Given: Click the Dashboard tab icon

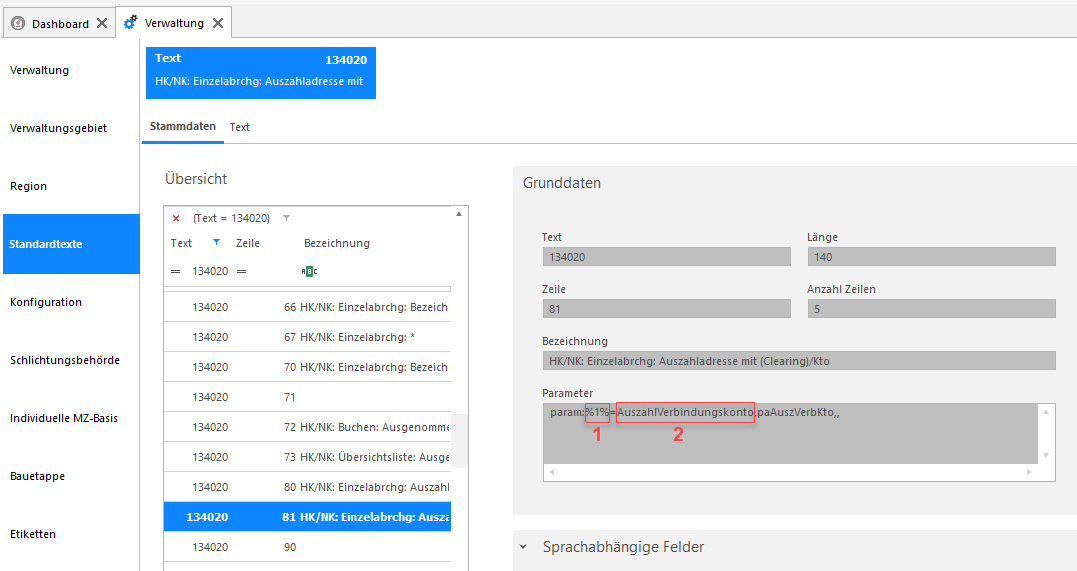Looking at the screenshot, I should pyautogui.click(x=18, y=23).
